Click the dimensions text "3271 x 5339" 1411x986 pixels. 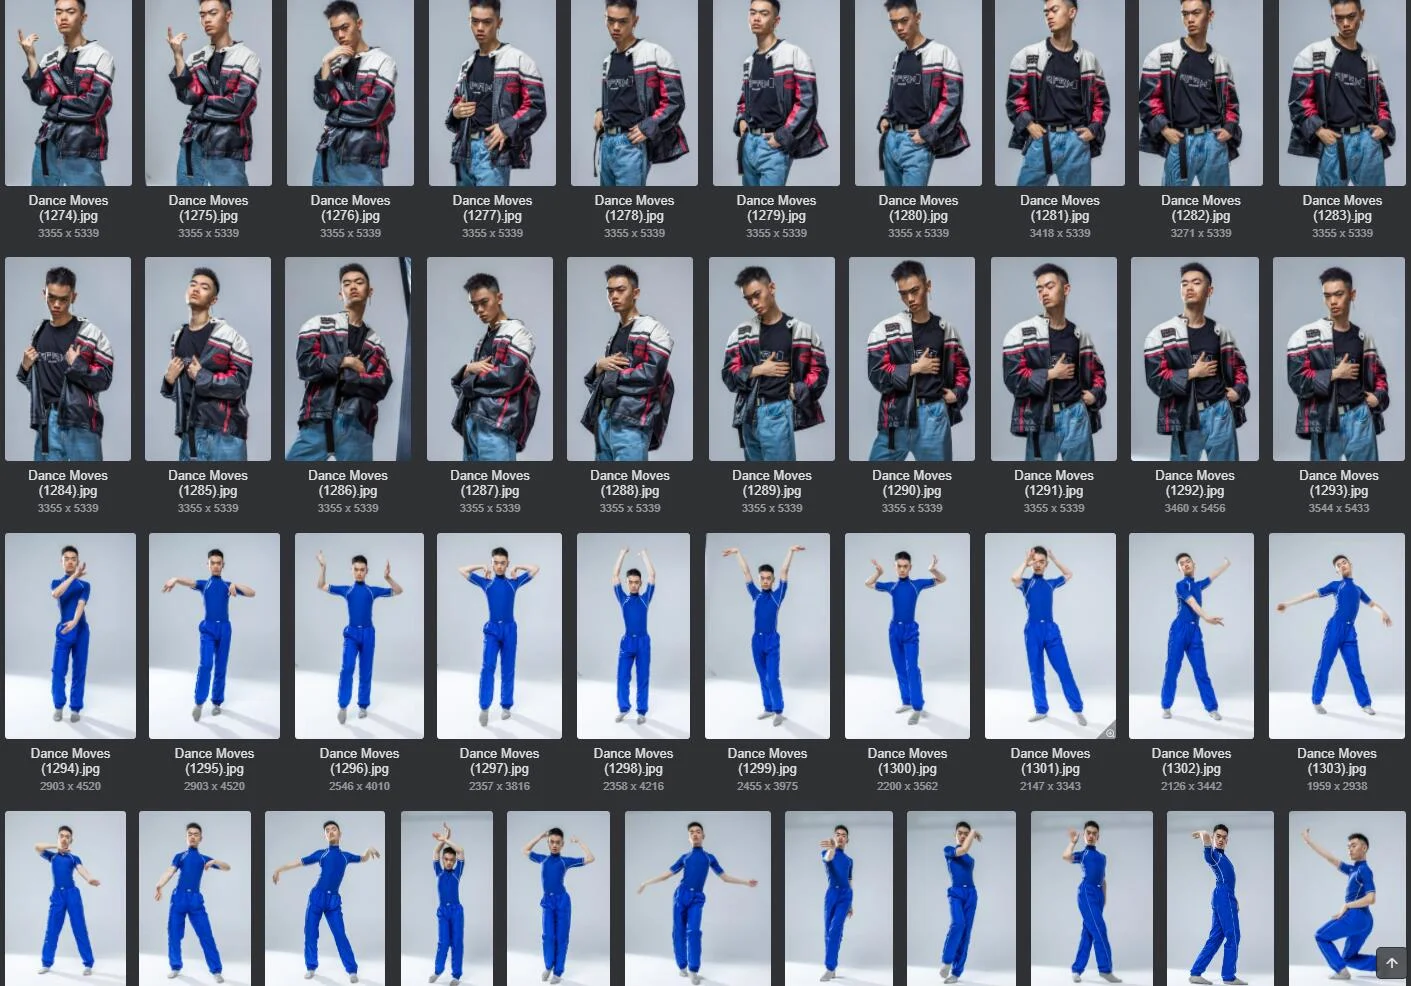click(x=1201, y=233)
